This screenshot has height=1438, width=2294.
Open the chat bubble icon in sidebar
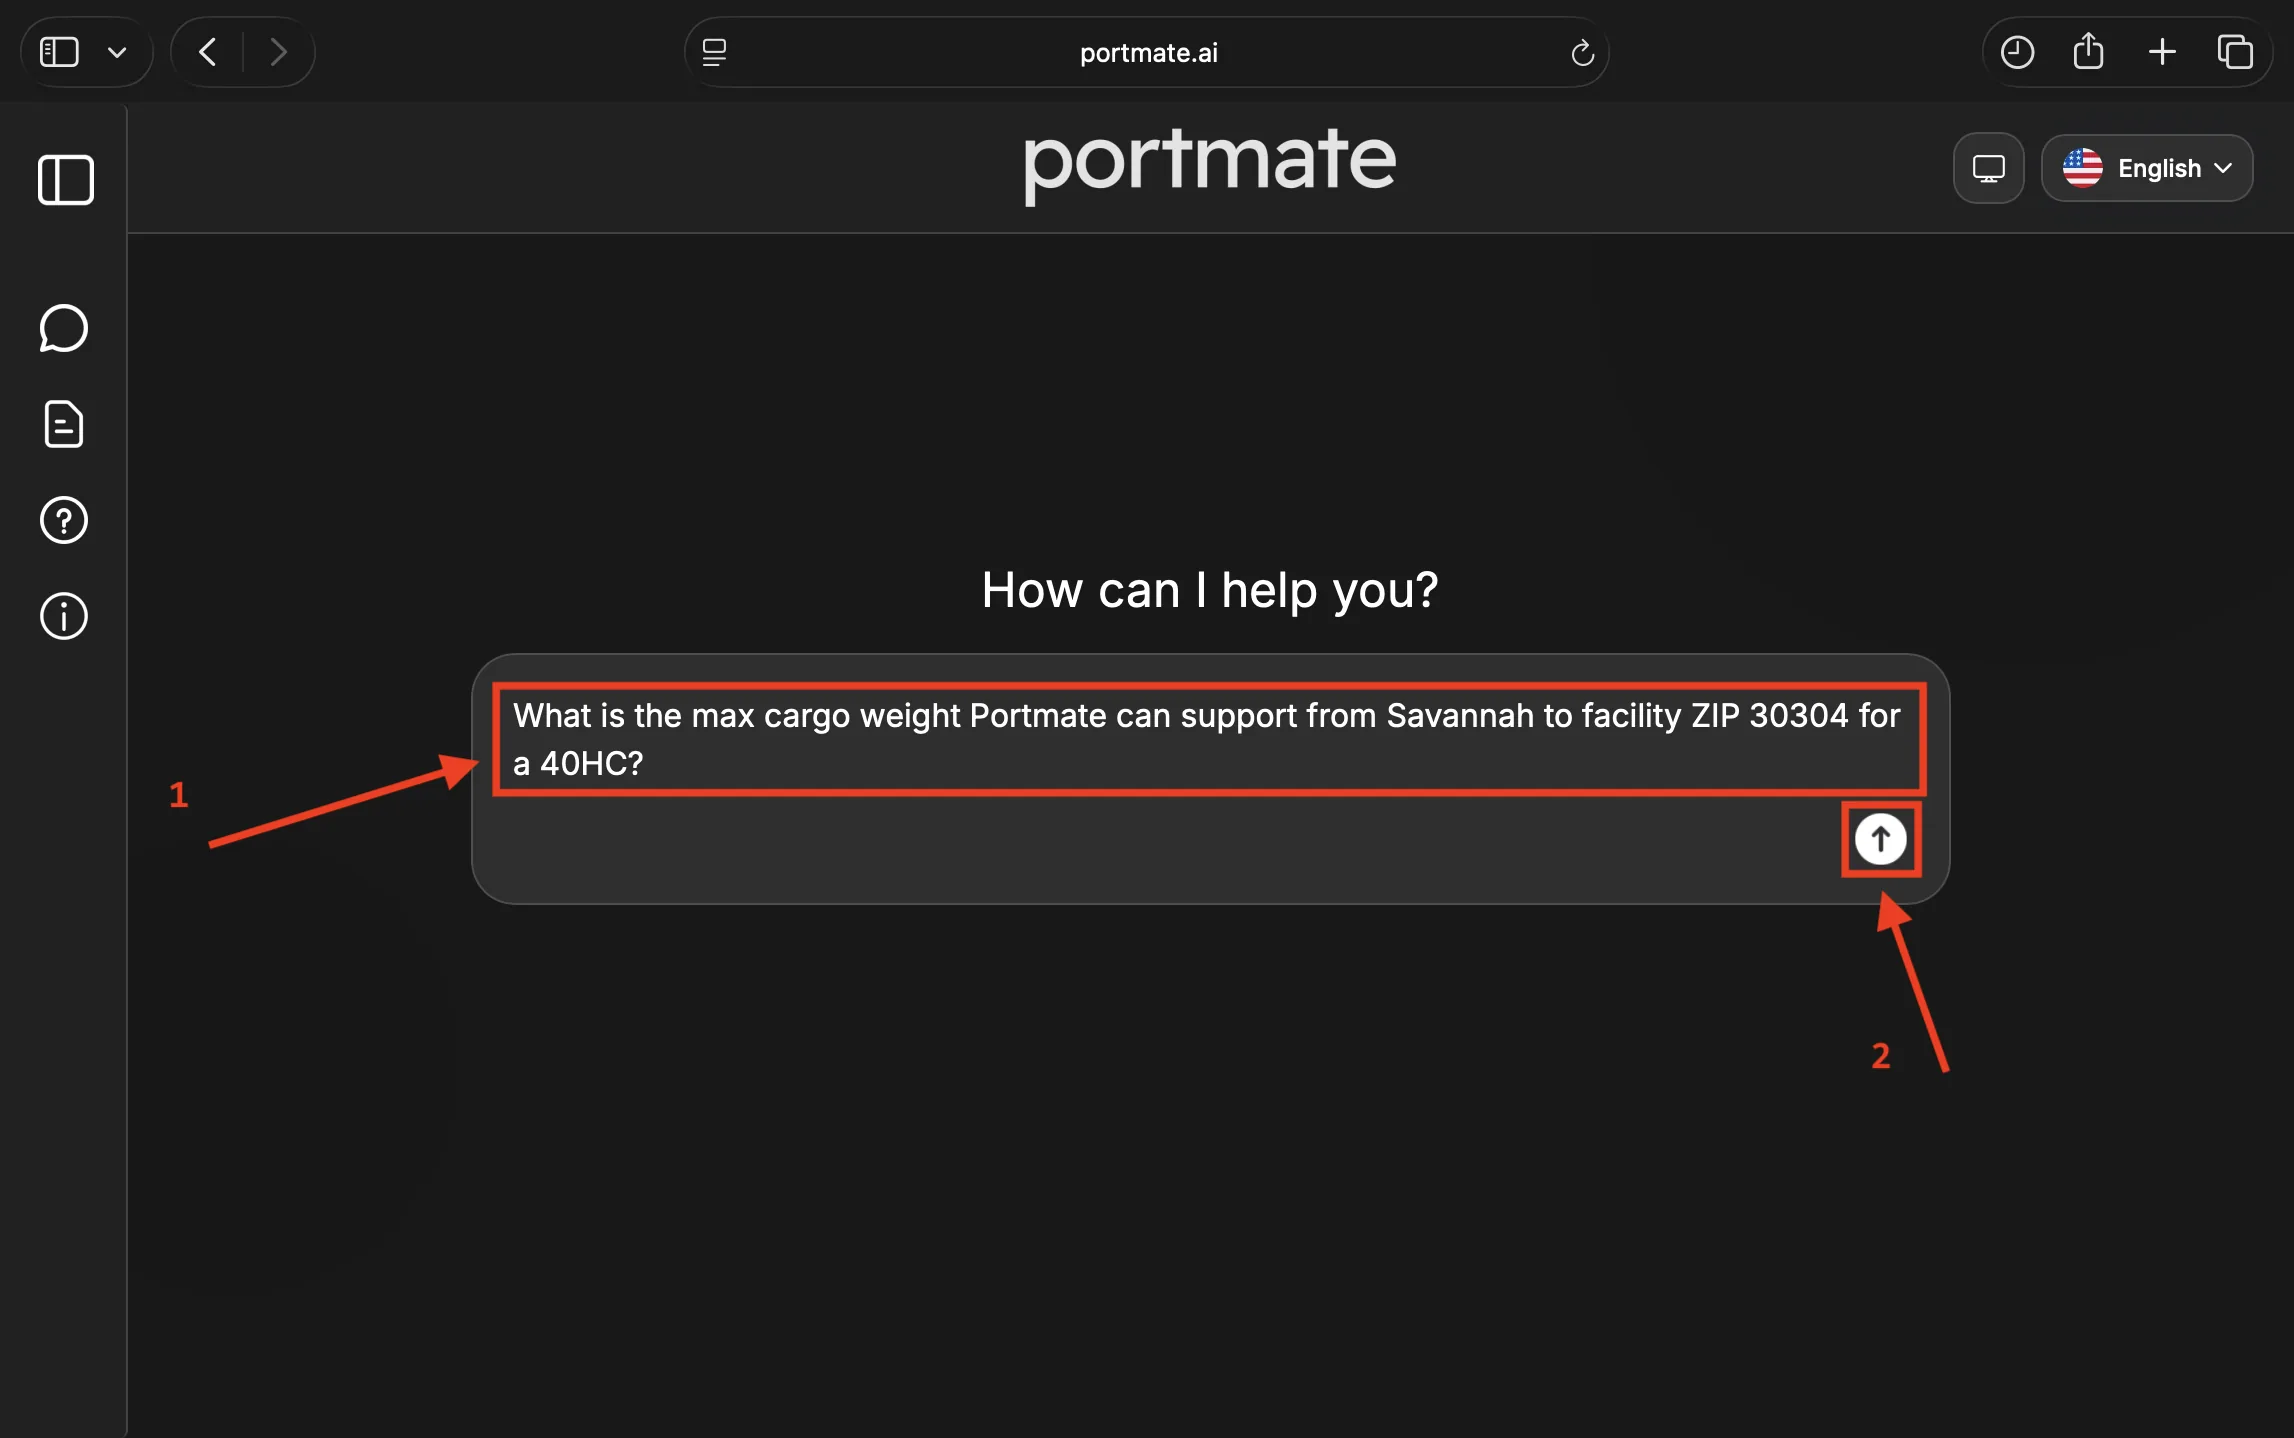pos(64,328)
